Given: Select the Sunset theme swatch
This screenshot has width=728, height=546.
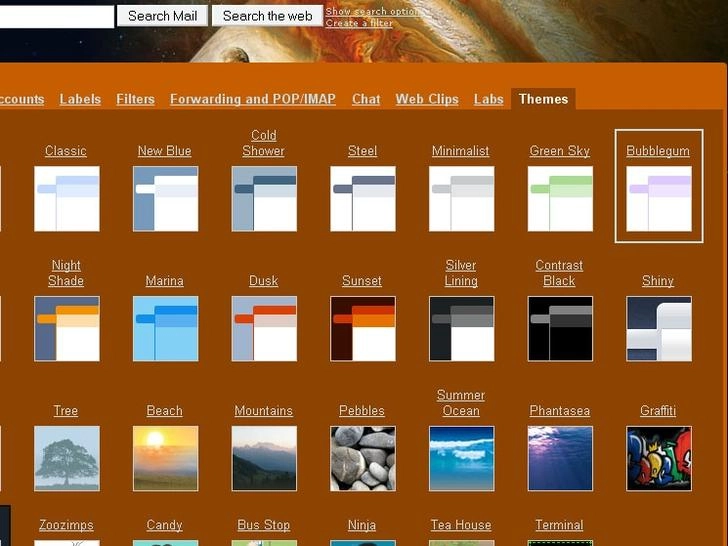Looking at the screenshot, I should (363, 329).
